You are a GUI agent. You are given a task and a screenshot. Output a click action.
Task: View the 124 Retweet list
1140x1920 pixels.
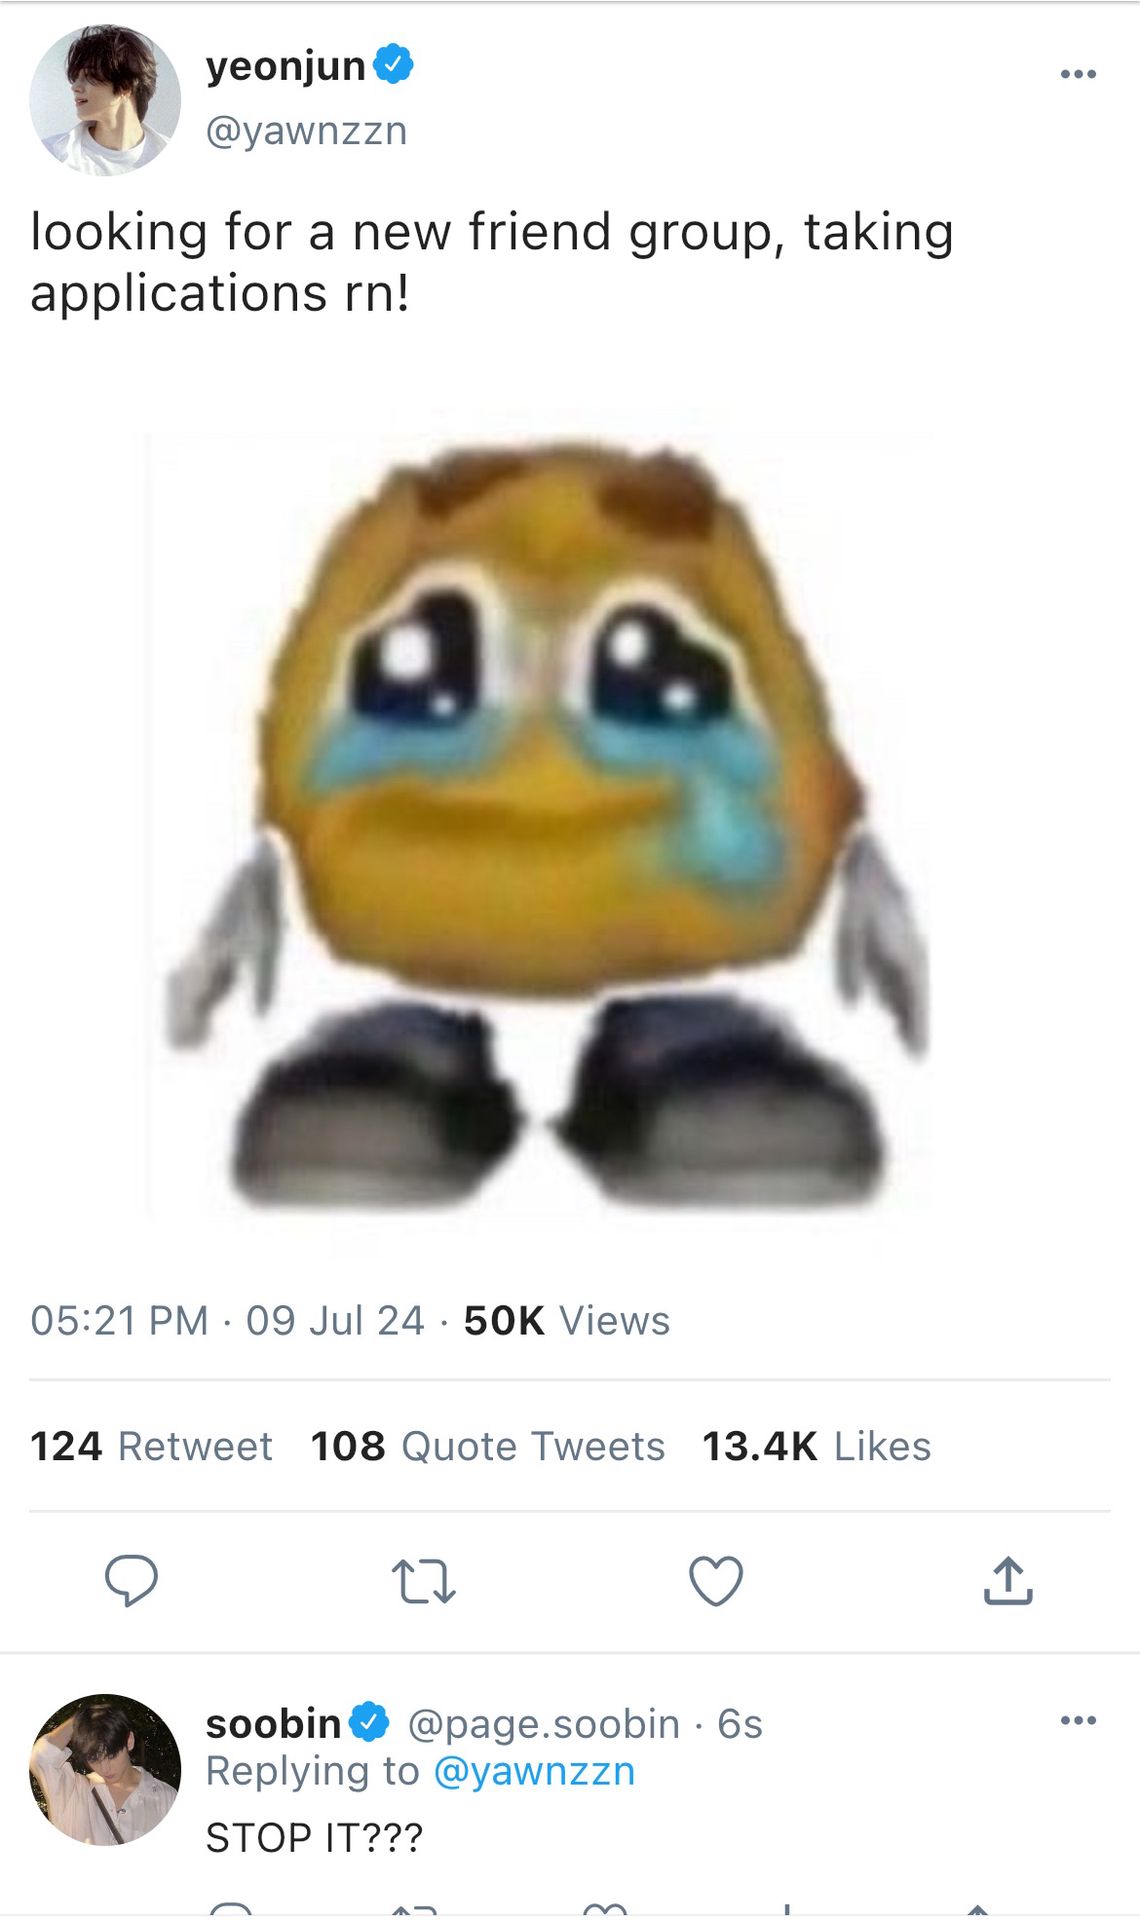(151, 1446)
